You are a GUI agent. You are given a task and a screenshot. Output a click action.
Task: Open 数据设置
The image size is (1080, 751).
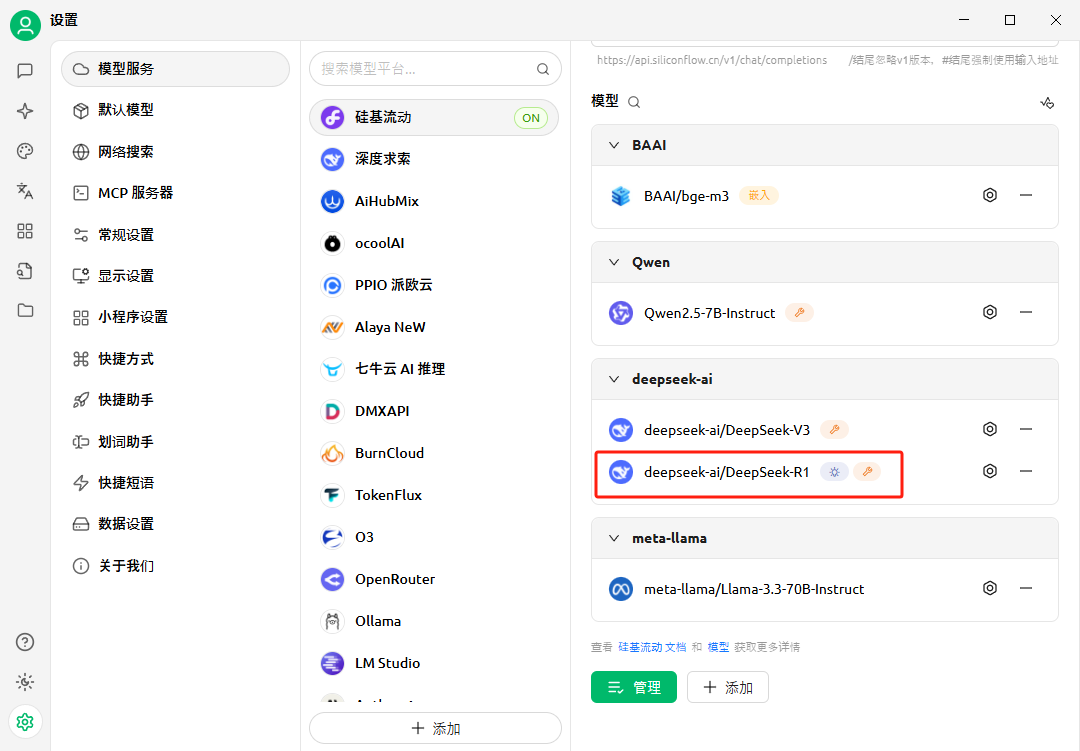[176, 524]
